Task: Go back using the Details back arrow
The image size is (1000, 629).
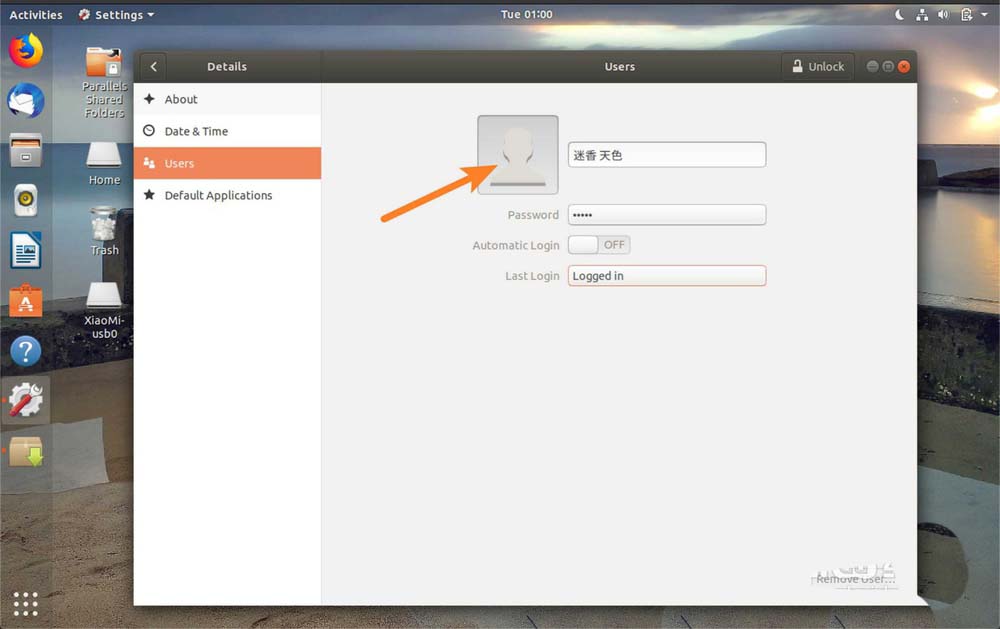Action: [154, 66]
